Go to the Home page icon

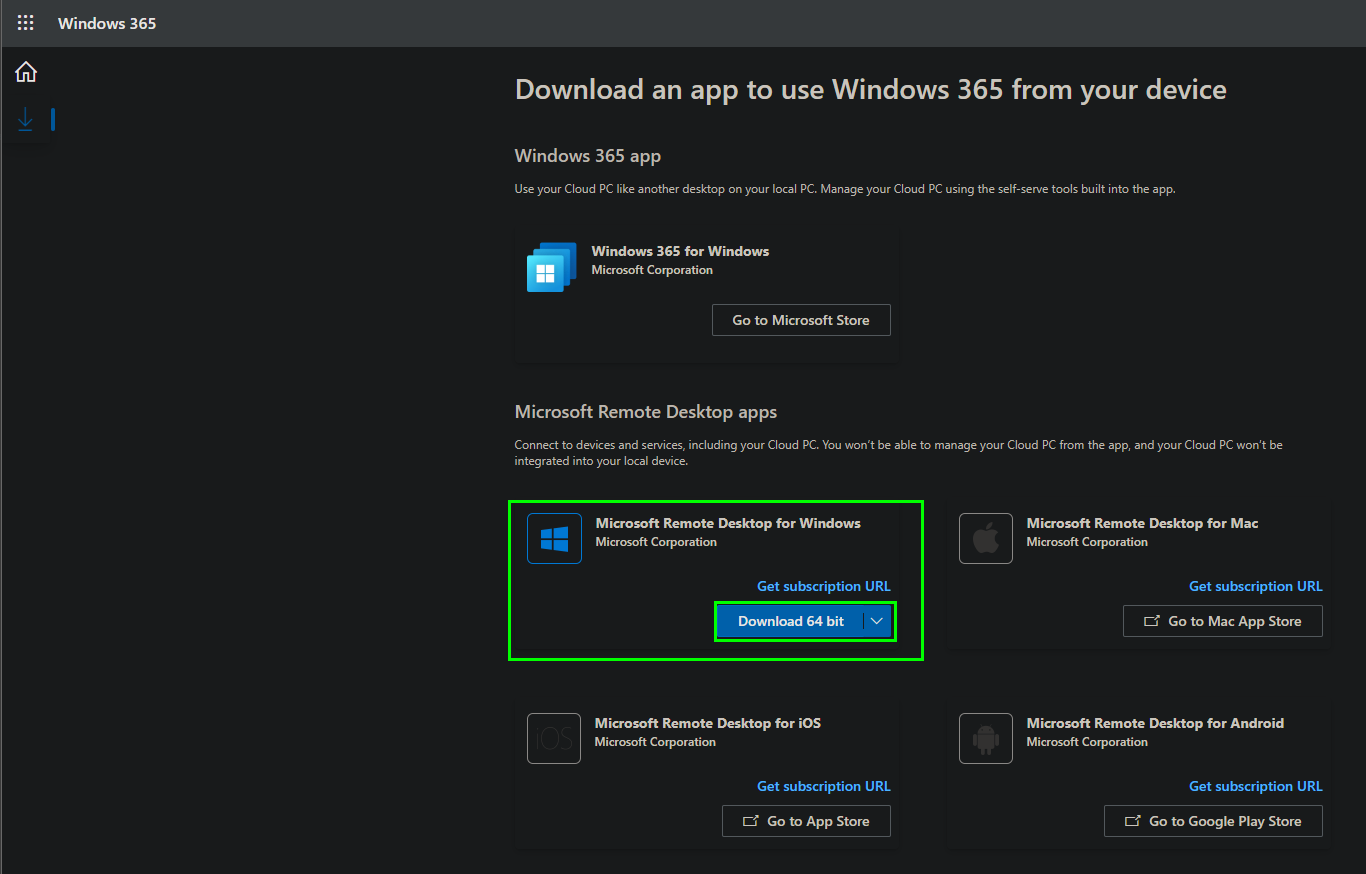coord(26,72)
